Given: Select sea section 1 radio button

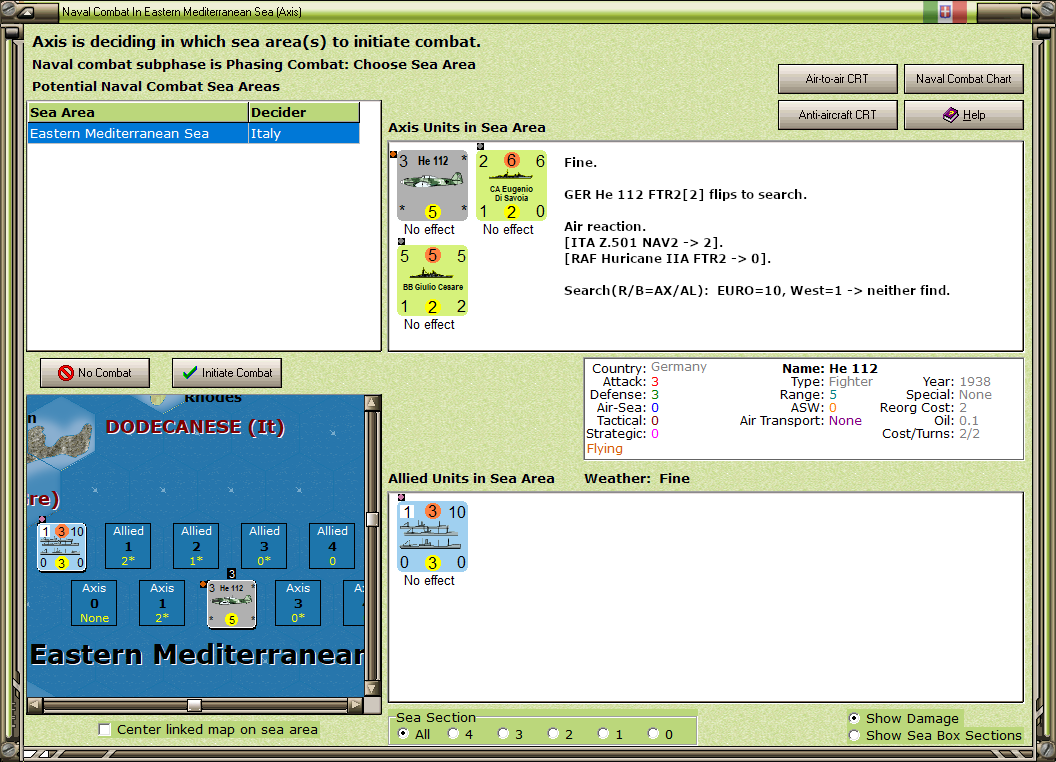Looking at the screenshot, I should tap(603, 734).
